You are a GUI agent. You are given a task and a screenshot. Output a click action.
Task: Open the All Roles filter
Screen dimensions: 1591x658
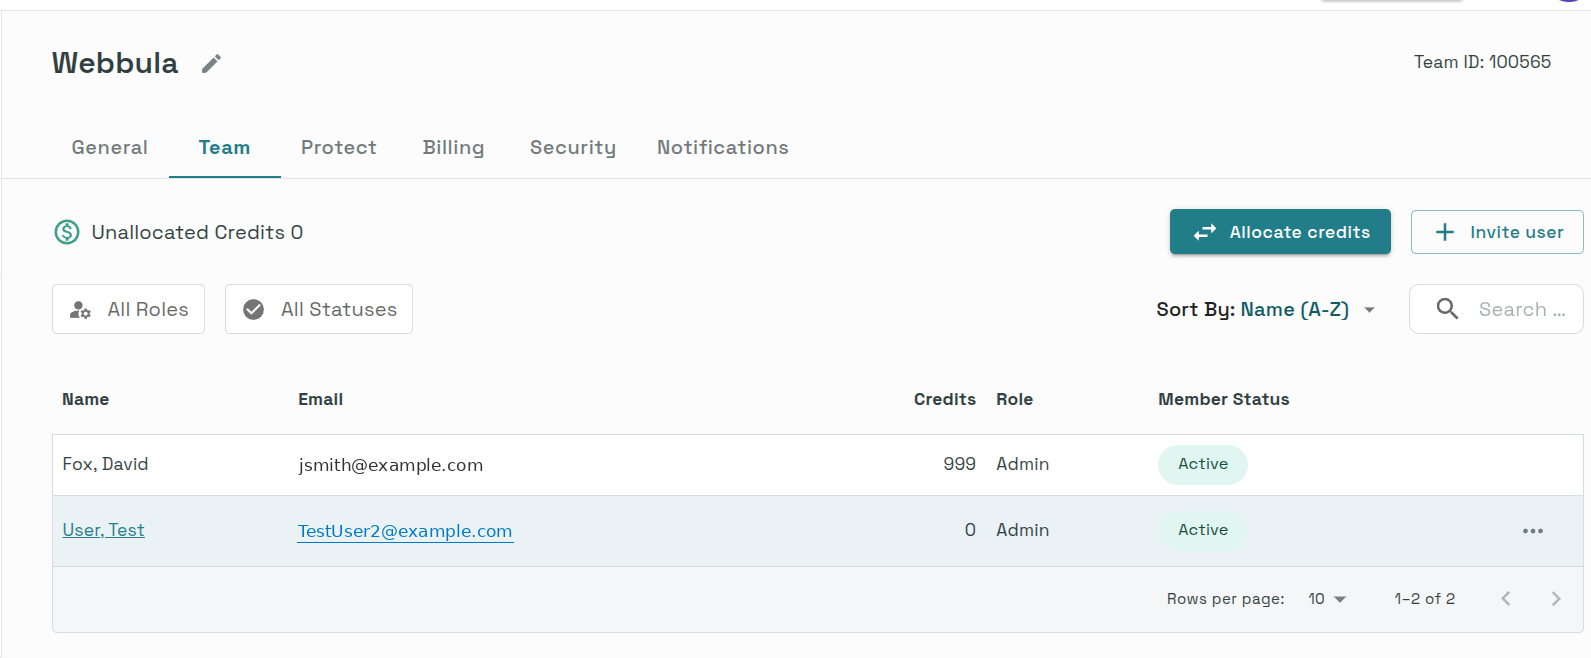[x=128, y=309]
